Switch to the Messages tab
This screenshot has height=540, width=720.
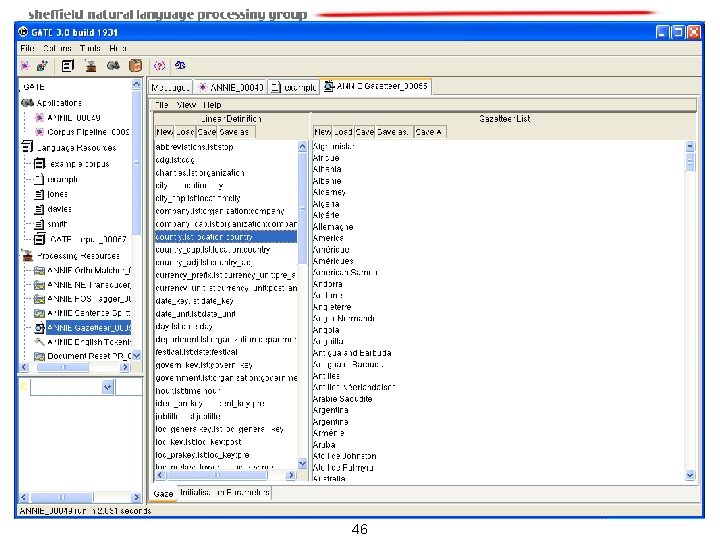[170, 87]
